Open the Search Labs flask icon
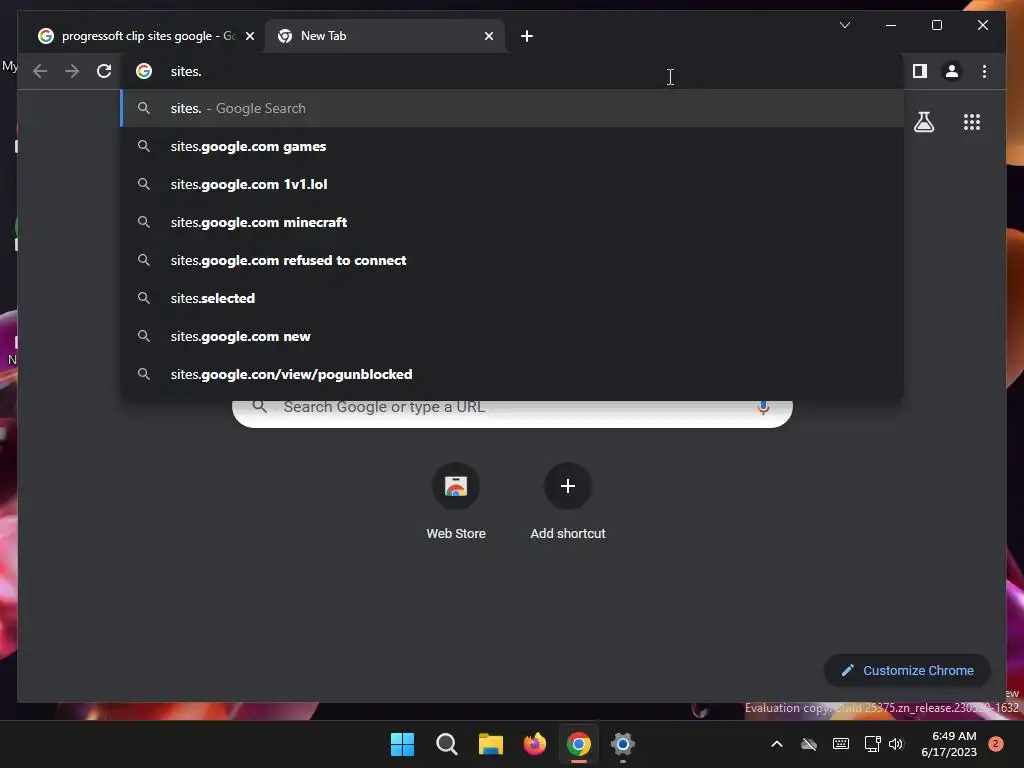Viewport: 1024px width, 768px height. point(923,122)
